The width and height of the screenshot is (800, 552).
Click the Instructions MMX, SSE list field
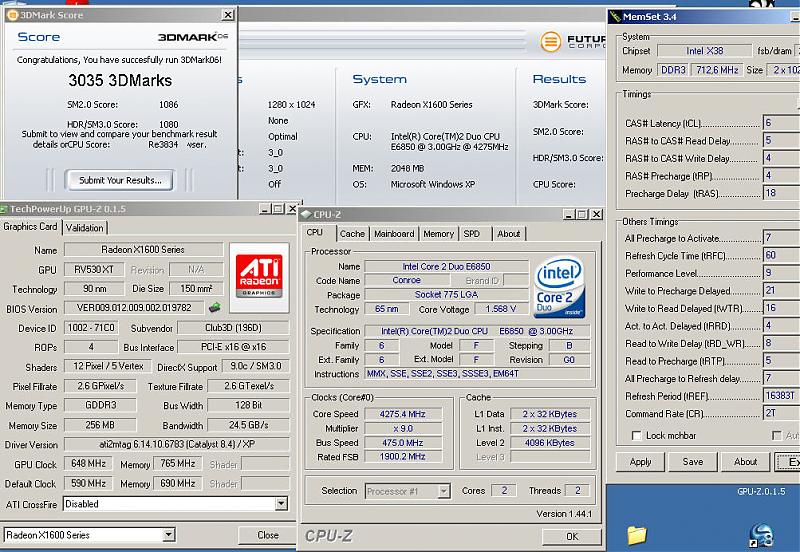pyautogui.click(x=478, y=374)
